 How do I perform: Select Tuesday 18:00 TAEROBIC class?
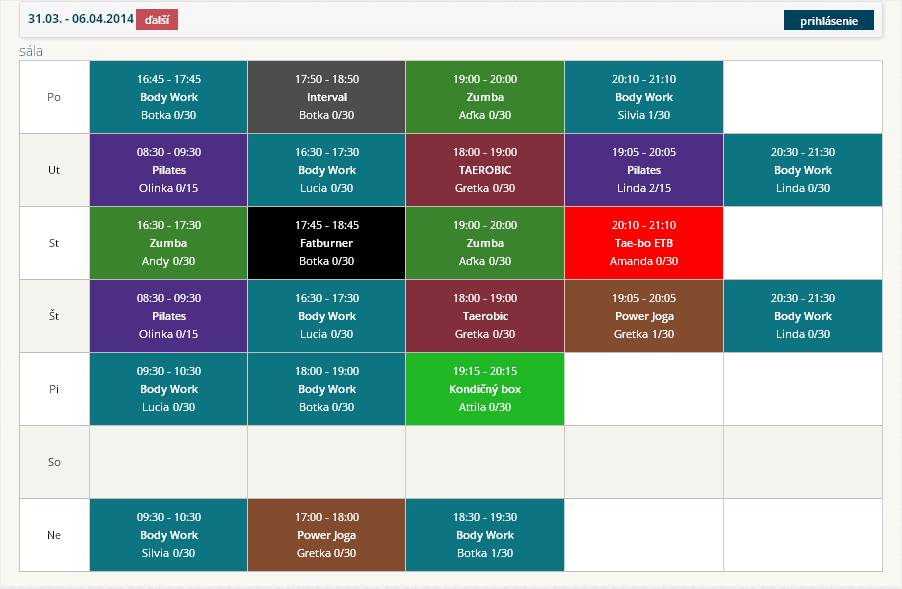(x=485, y=170)
